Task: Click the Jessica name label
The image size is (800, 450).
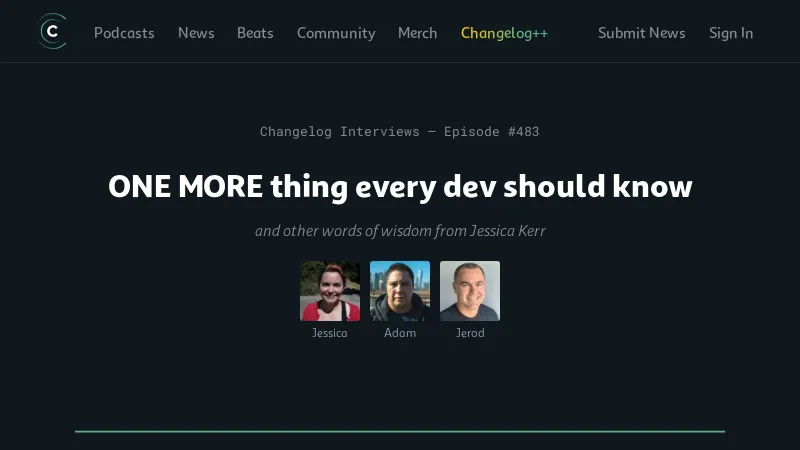Action: [330, 333]
